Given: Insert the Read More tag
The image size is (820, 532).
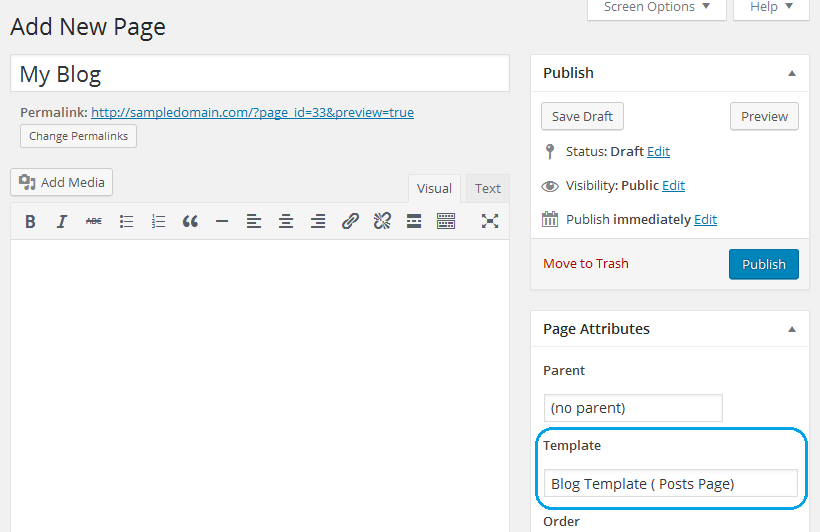Looking at the screenshot, I should (x=414, y=221).
